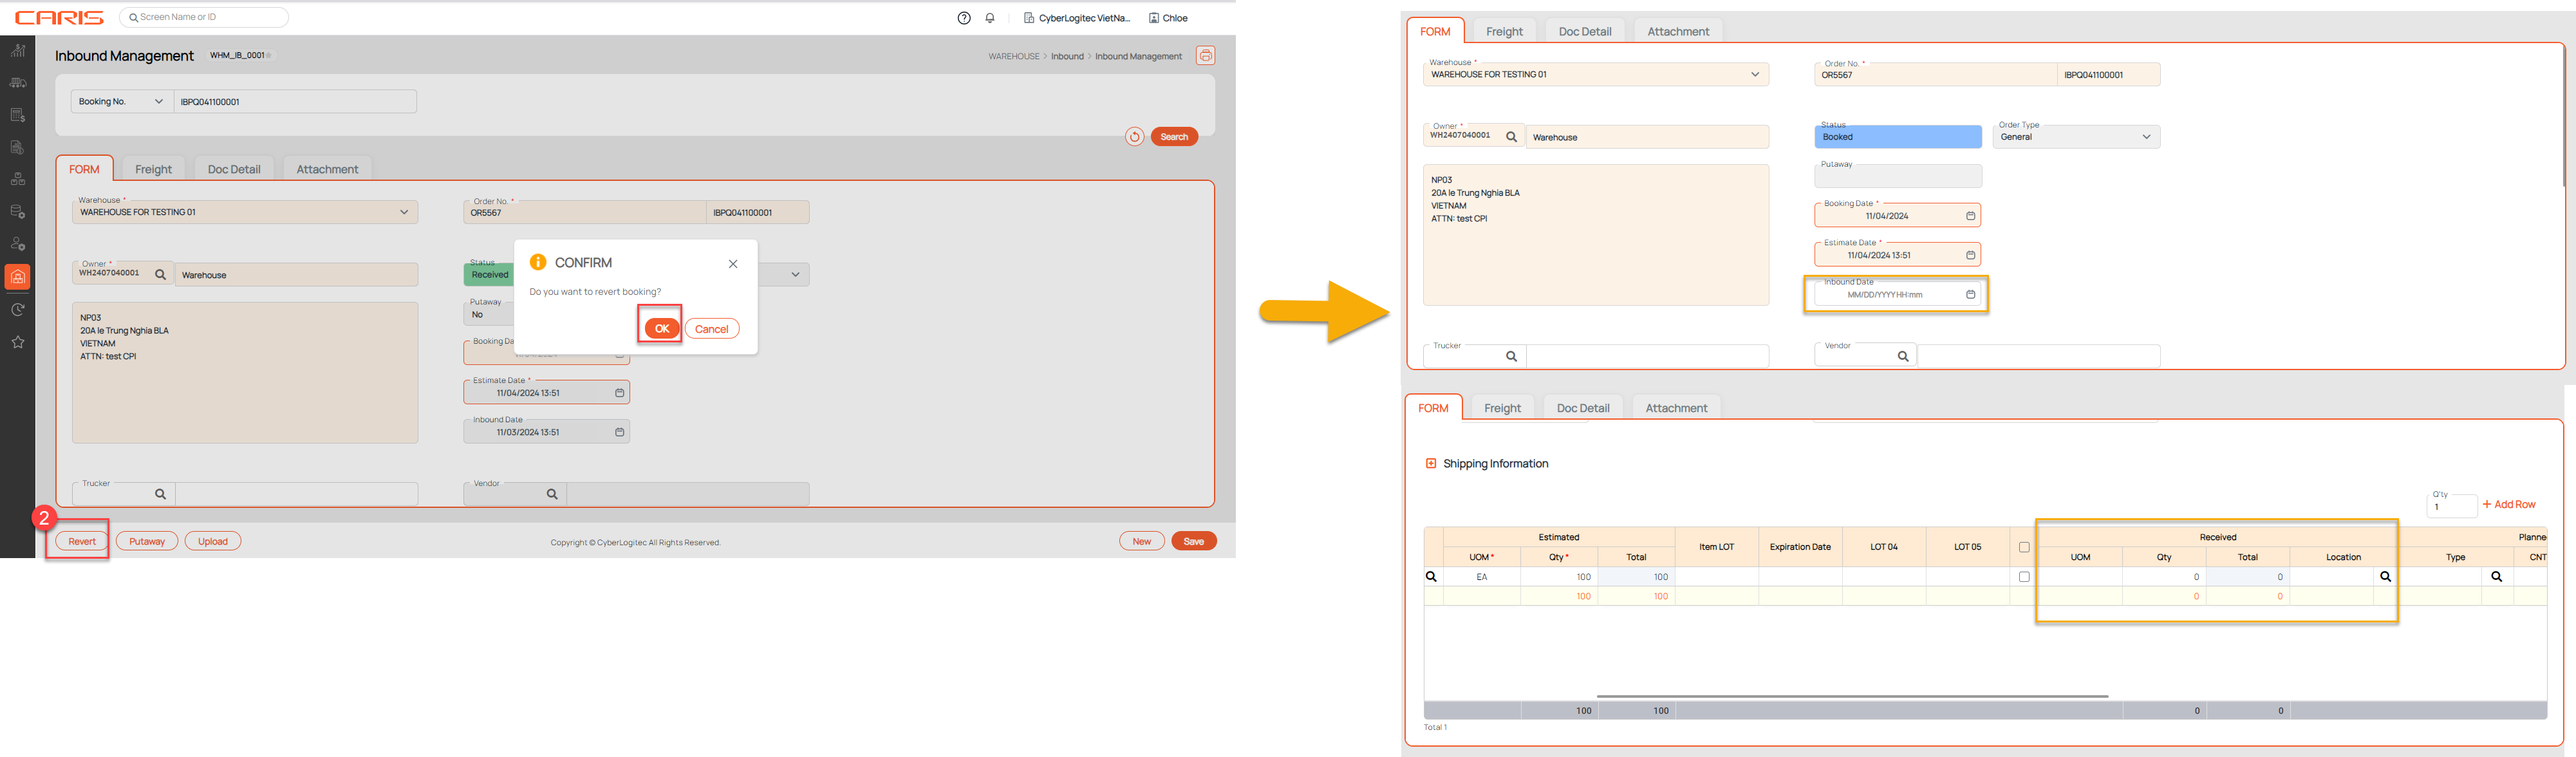
Task: Check the header checkbox beside LOT 05
Action: click(2024, 547)
